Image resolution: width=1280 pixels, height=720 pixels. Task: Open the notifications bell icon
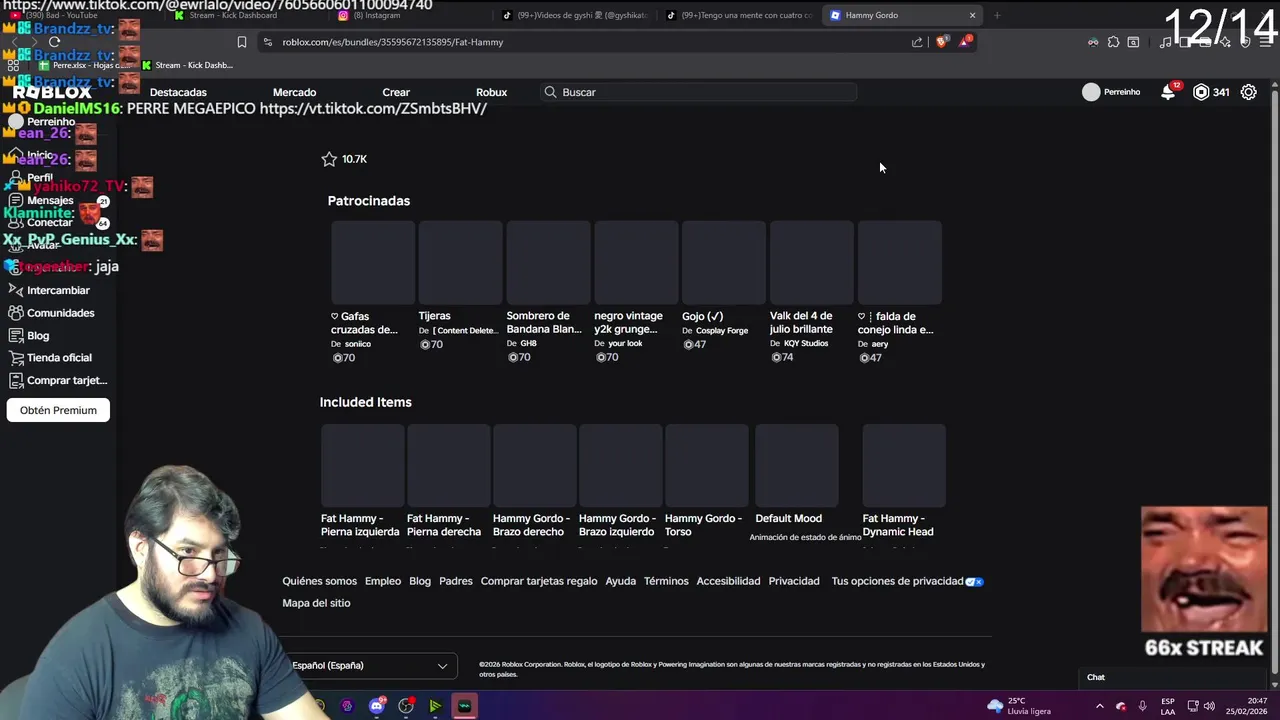pos(1168,92)
